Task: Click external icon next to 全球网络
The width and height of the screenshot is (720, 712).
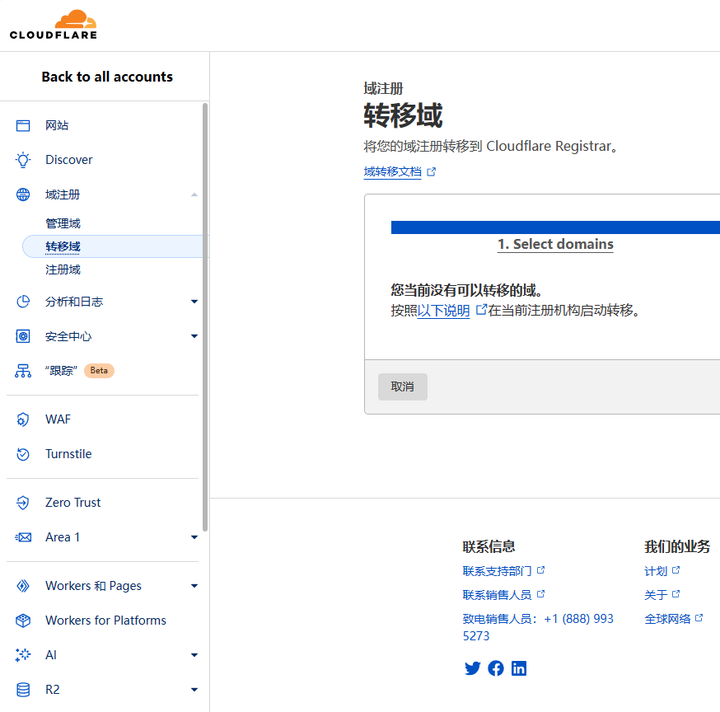Action: (x=699, y=617)
